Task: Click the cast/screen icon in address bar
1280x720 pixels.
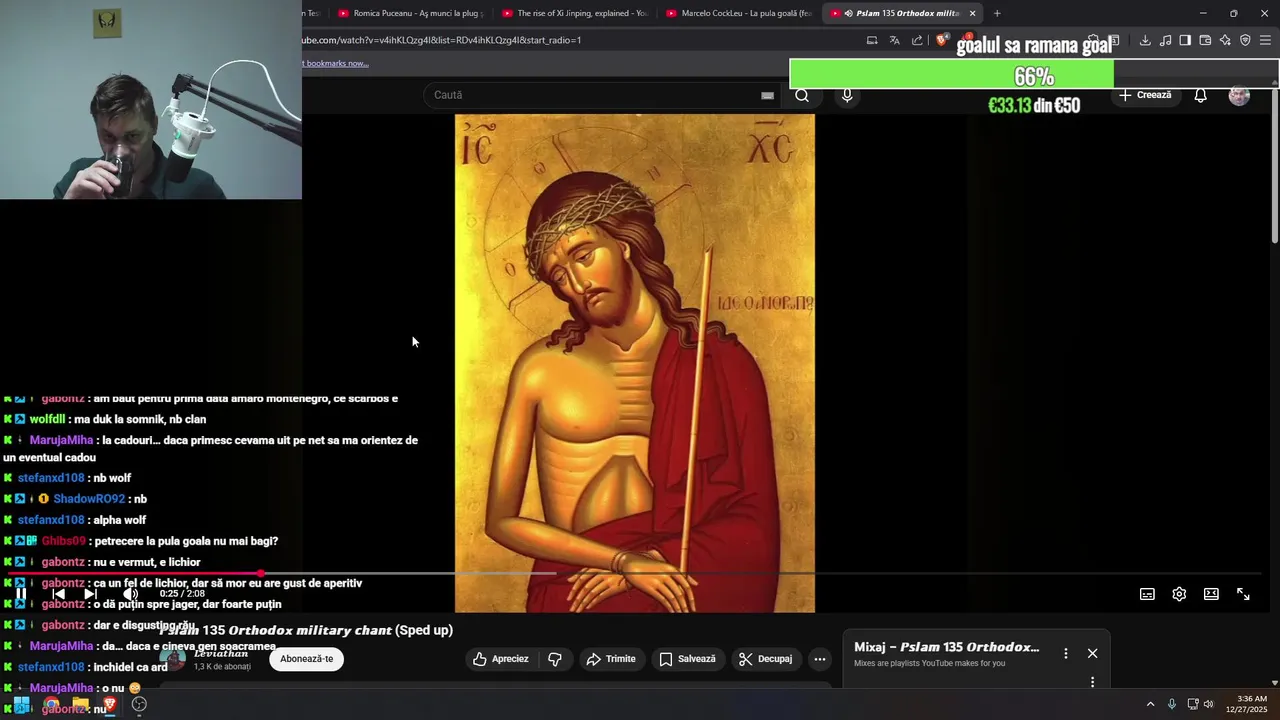Action: [872, 40]
